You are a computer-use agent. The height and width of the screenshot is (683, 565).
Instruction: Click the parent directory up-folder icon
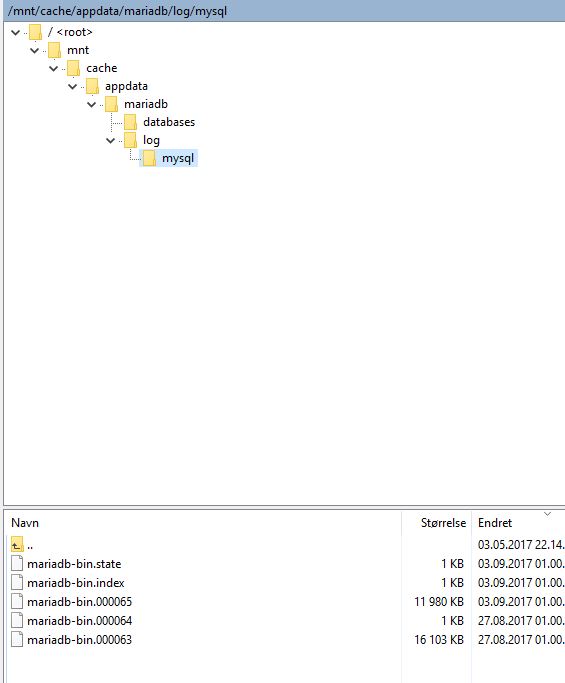click(17, 545)
